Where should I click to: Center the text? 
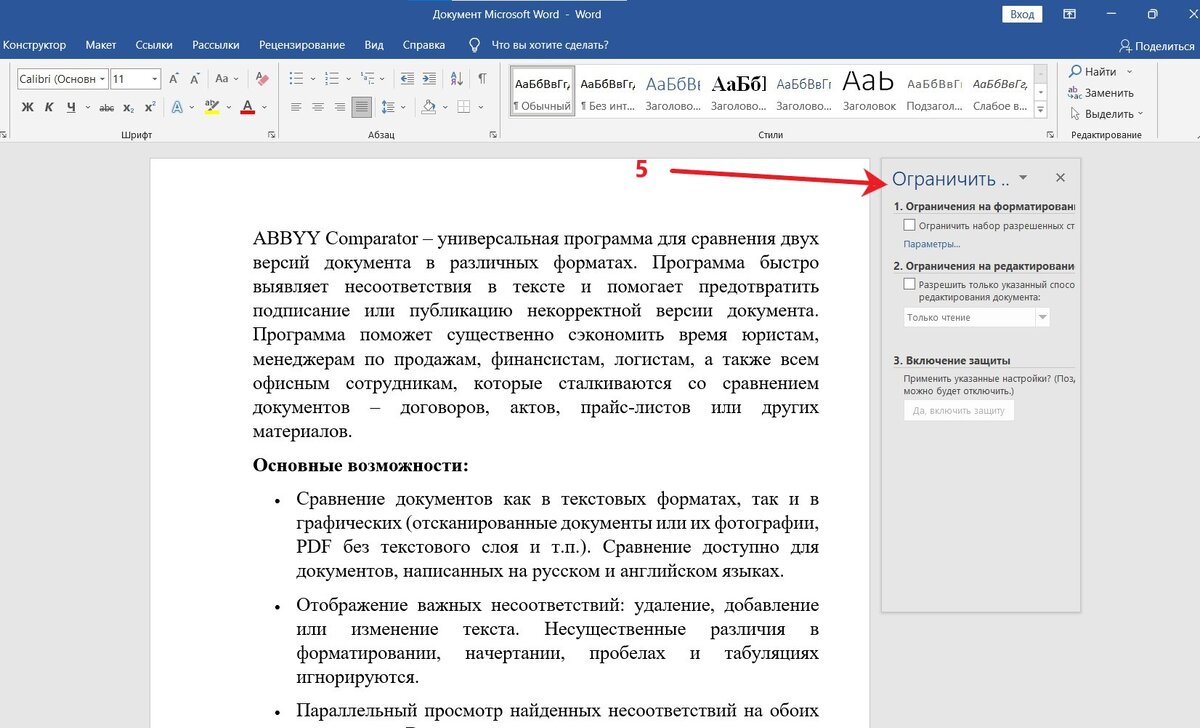[x=318, y=107]
